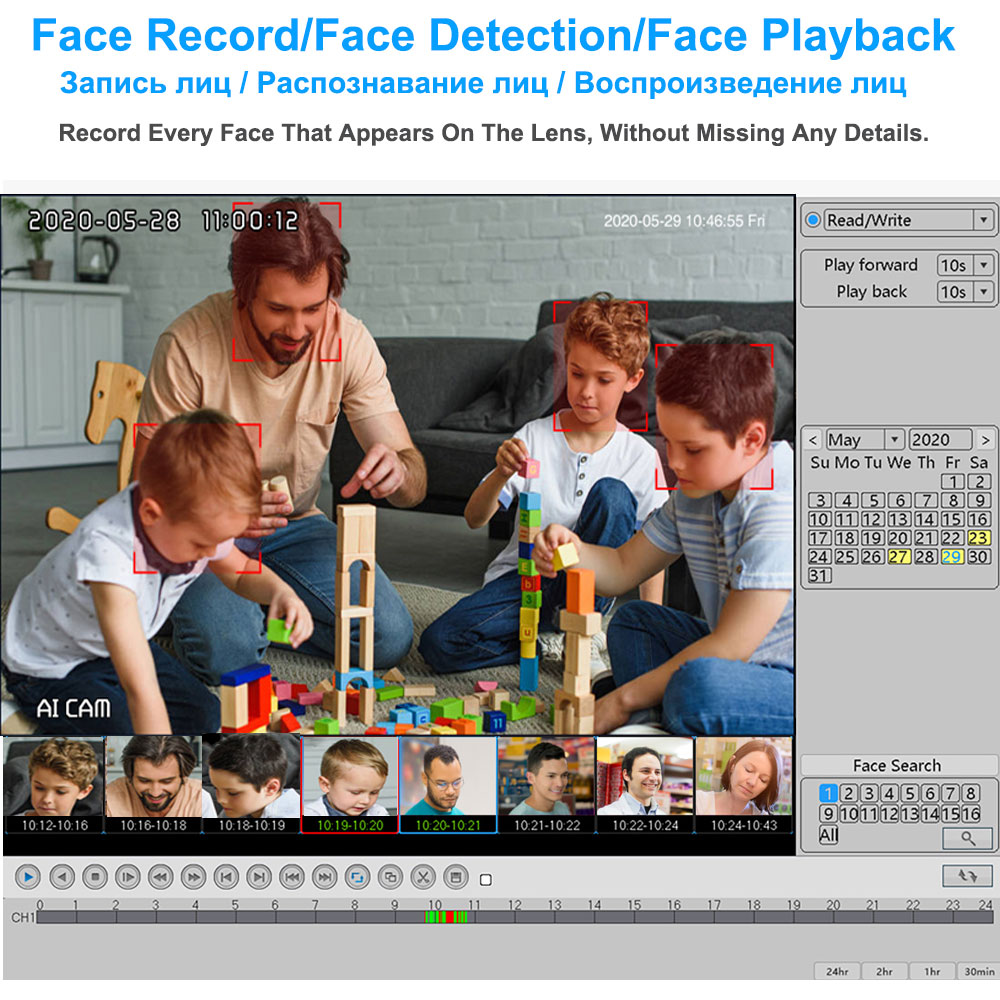The height and width of the screenshot is (1000, 1000).
Task: Rewind the recording
Action: point(160,878)
